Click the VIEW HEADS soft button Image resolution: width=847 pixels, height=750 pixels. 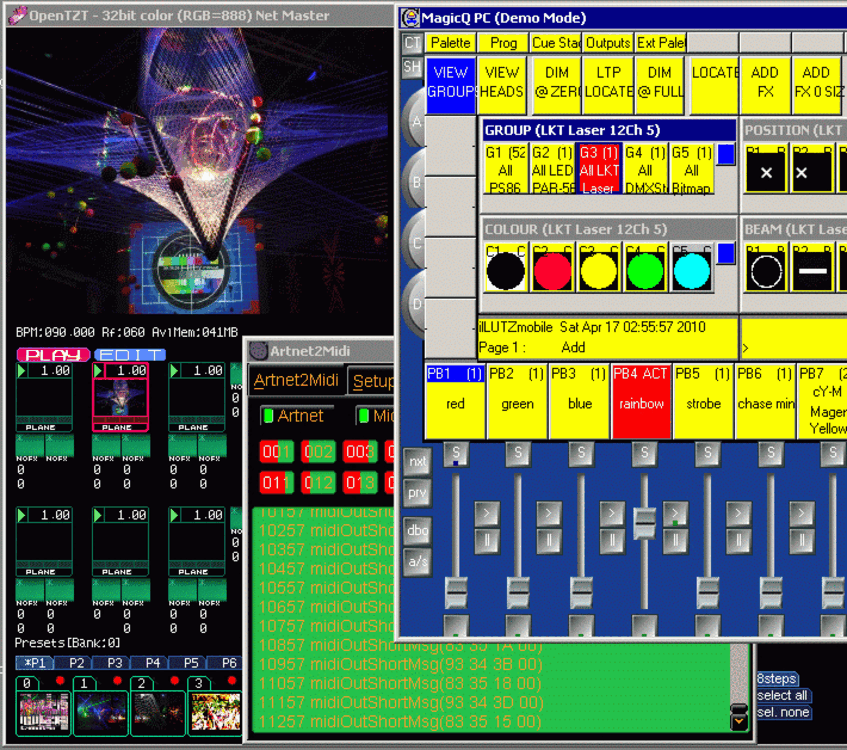coord(502,85)
